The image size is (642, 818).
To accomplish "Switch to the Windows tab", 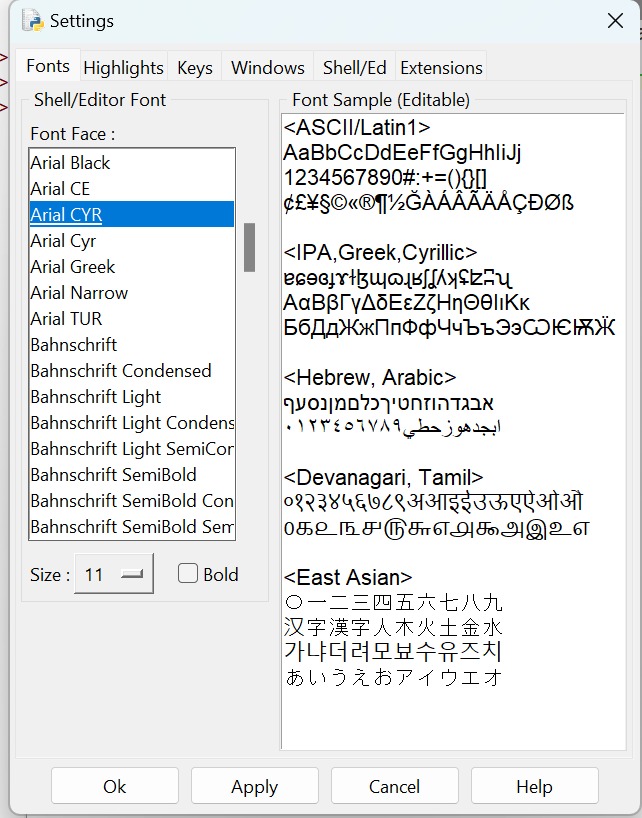I will [266, 67].
